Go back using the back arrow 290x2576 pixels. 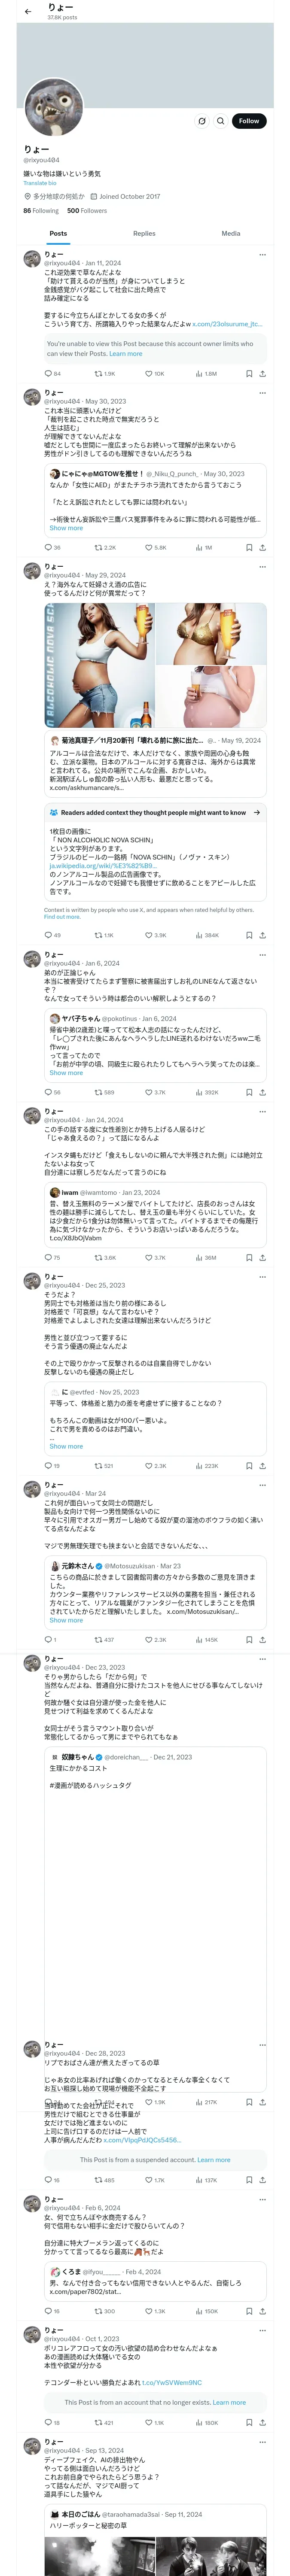coord(28,11)
